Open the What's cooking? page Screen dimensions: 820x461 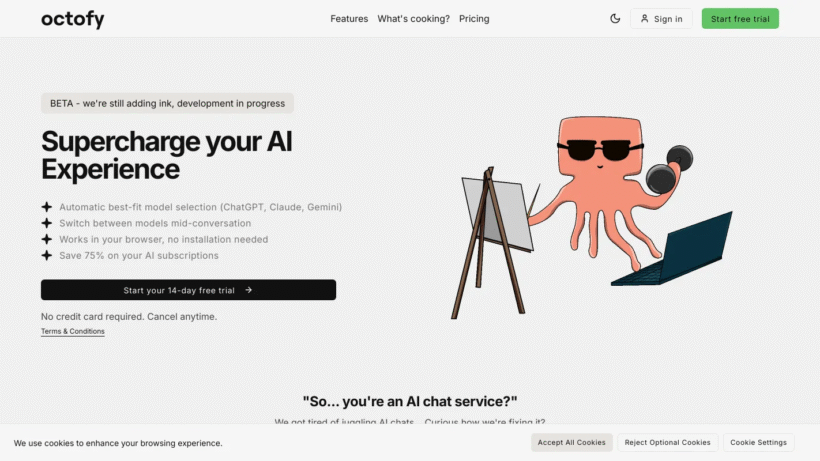(x=413, y=19)
